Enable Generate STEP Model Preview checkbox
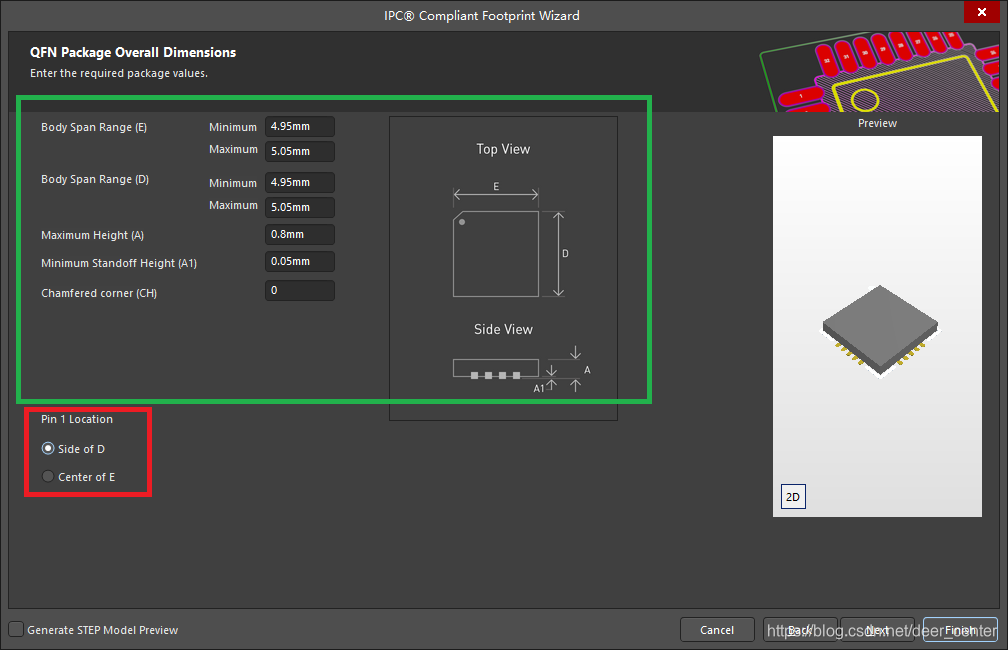The height and width of the screenshot is (650, 1008). (x=16, y=630)
